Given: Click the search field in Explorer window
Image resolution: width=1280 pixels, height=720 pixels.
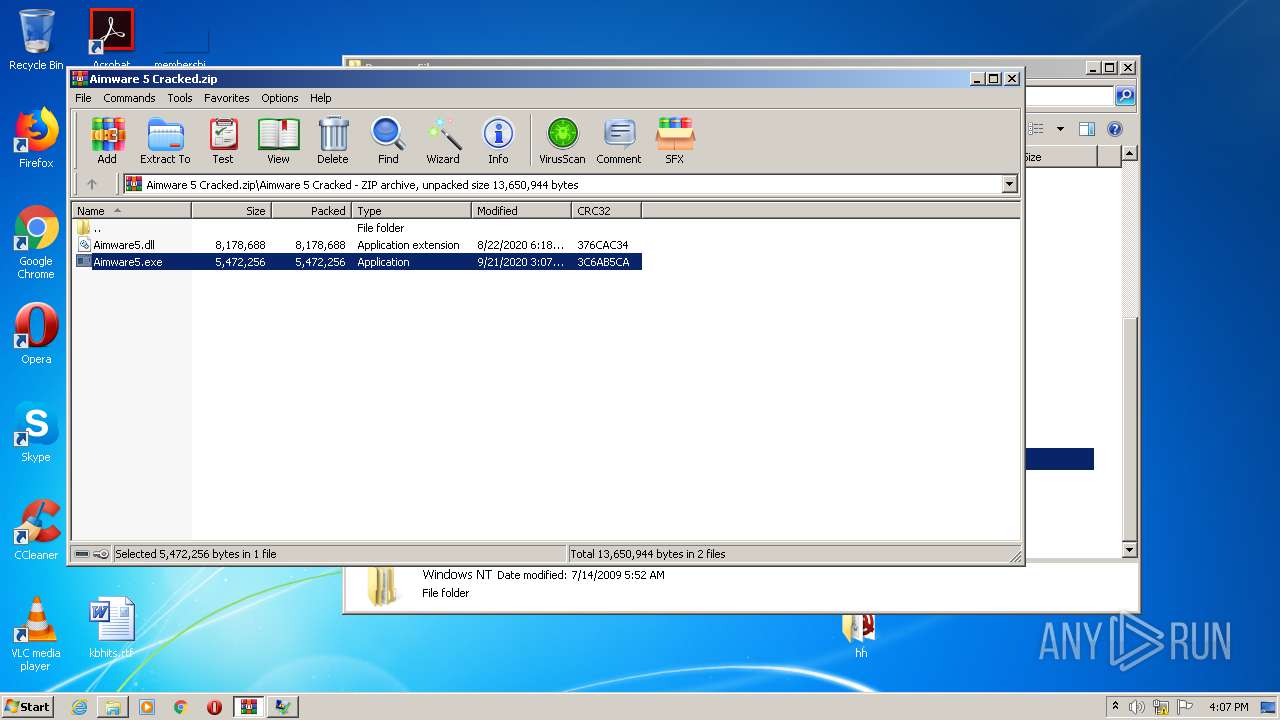Looking at the screenshot, I should point(1069,96).
